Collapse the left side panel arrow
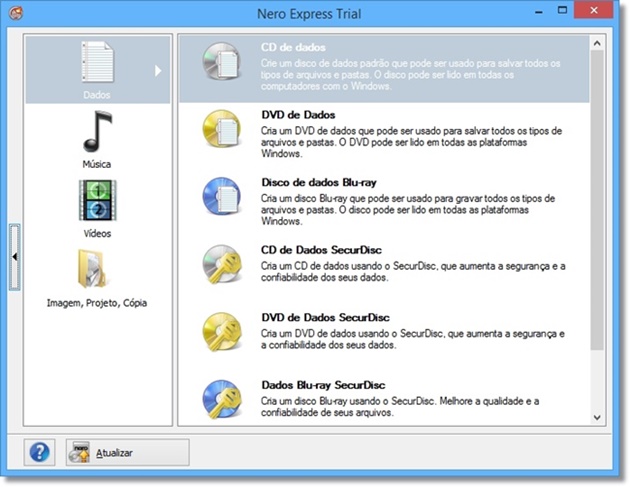 click(x=15, y=257)
